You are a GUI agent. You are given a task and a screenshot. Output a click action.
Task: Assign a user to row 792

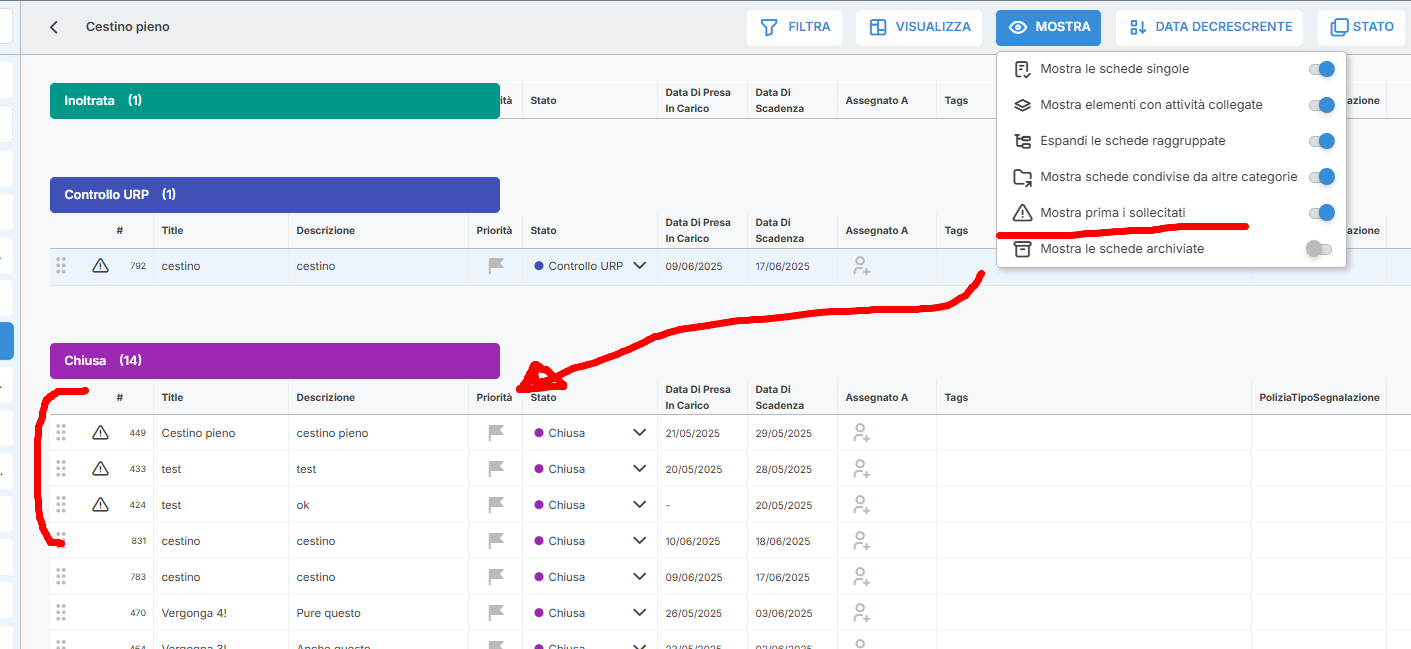[x=859, y=266]
